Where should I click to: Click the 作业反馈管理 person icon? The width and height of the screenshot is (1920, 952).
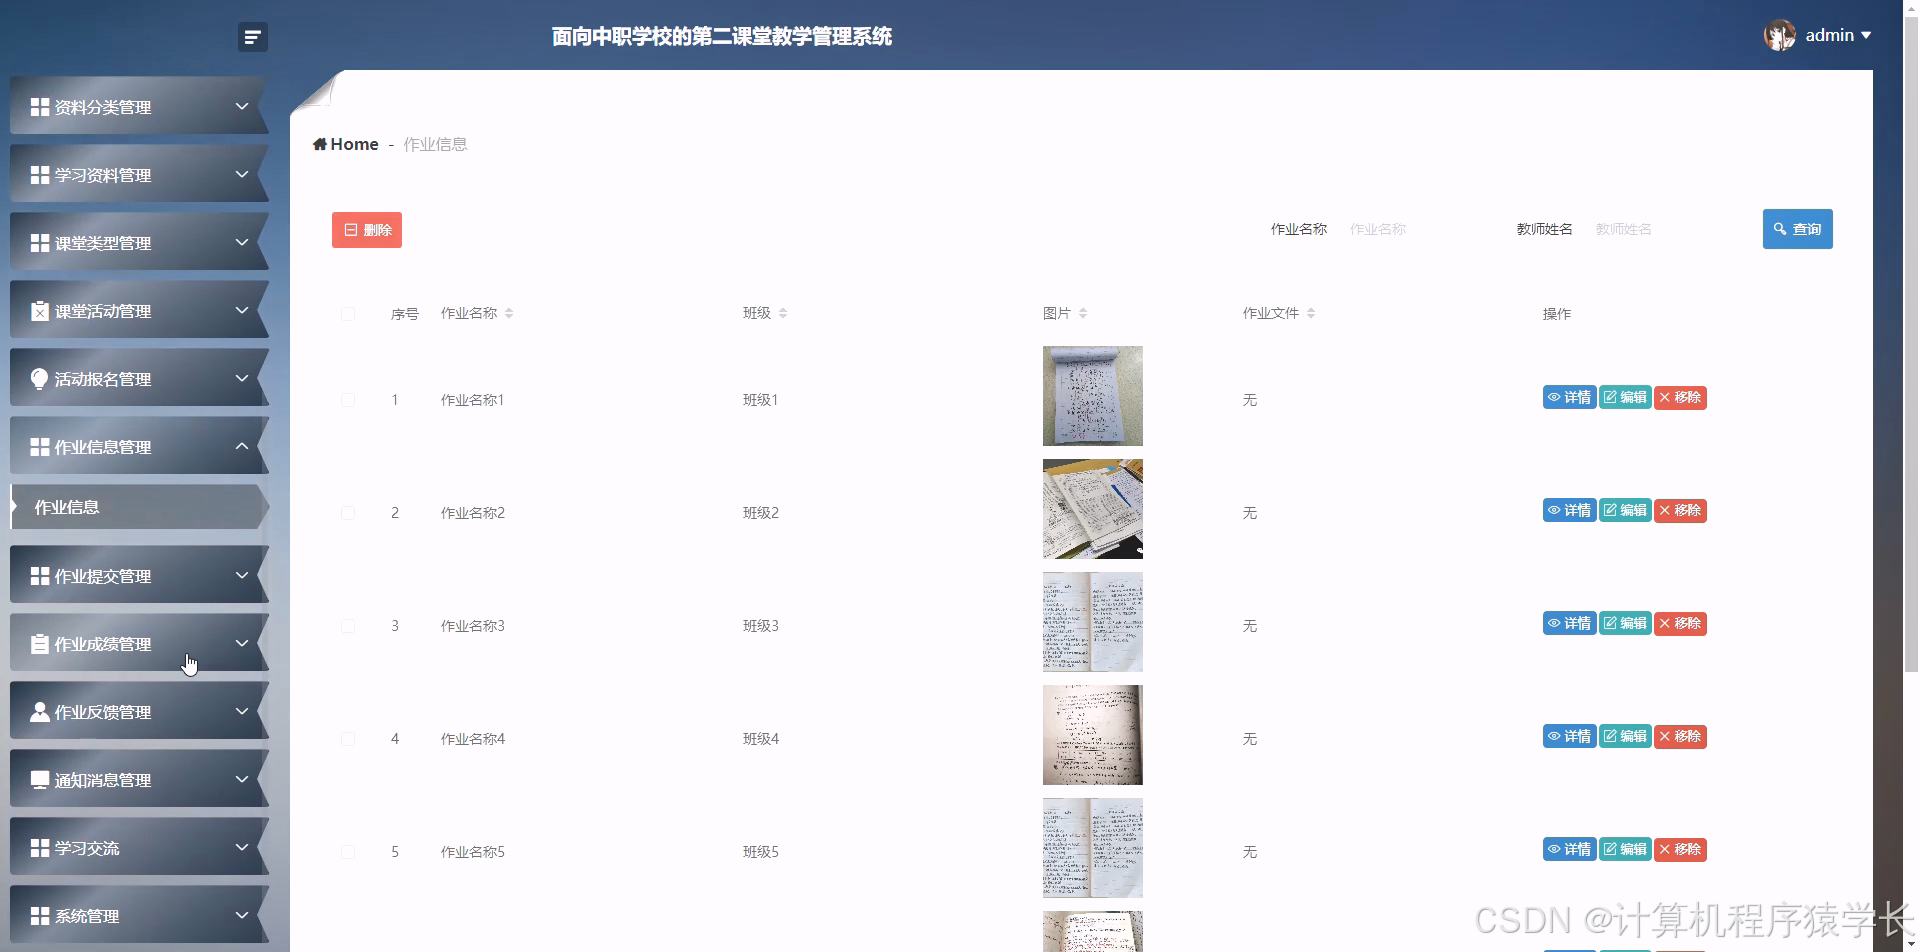pyautogui.click(x=40, y=712)
